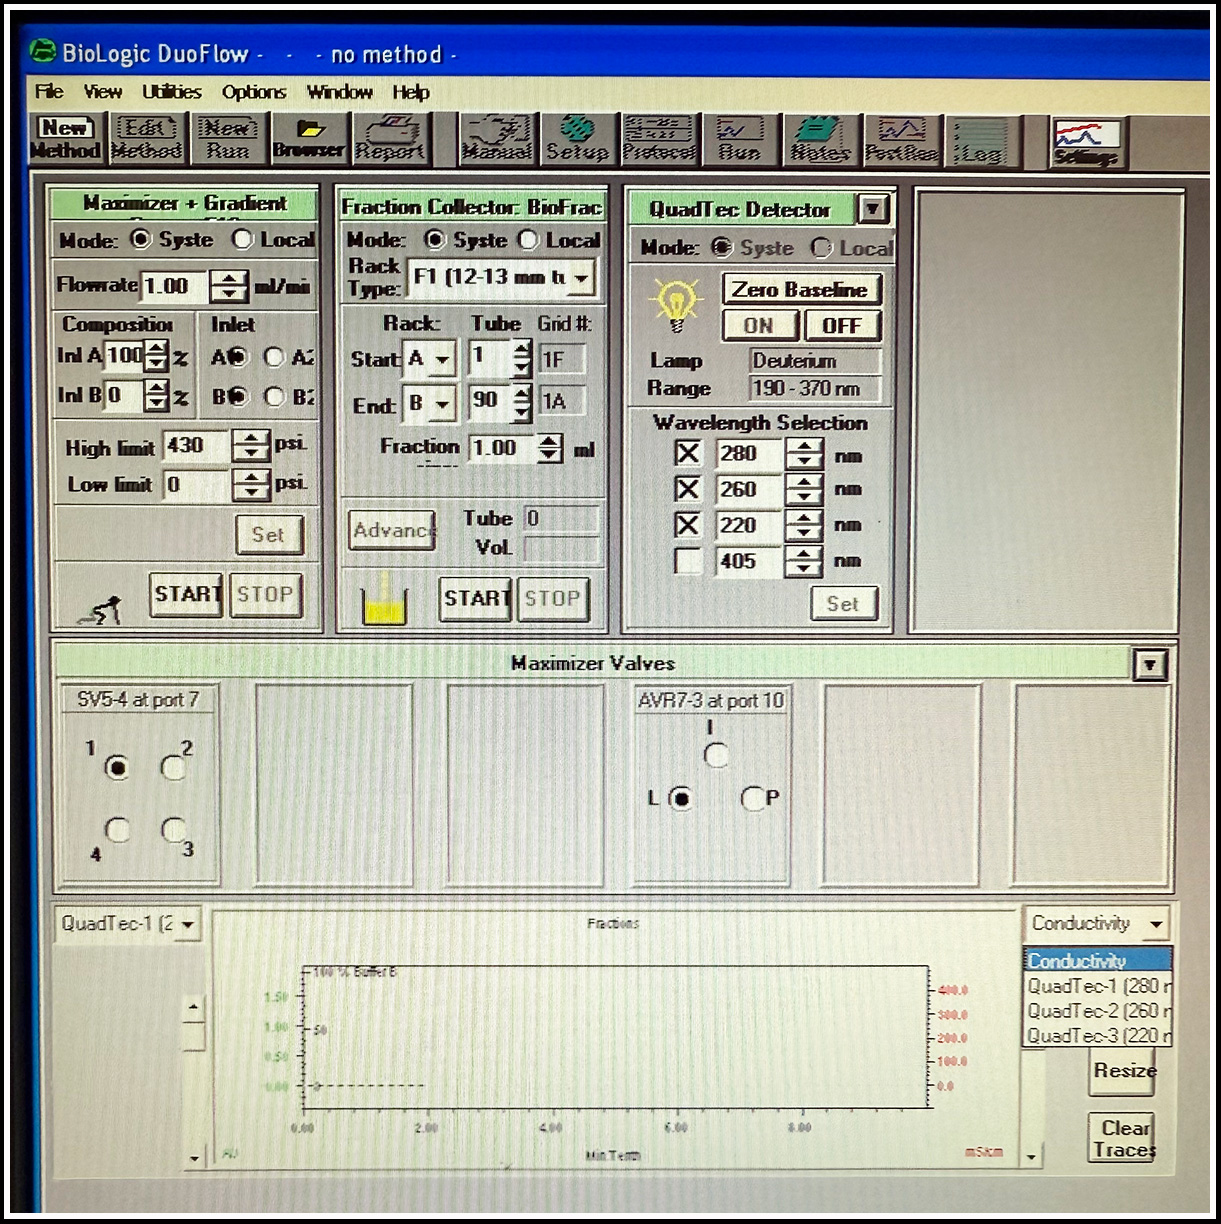Open the QuadTec-1 trace dropdown left of chart
Viewport: 1221px width, 1224px height.
[187, 924]
